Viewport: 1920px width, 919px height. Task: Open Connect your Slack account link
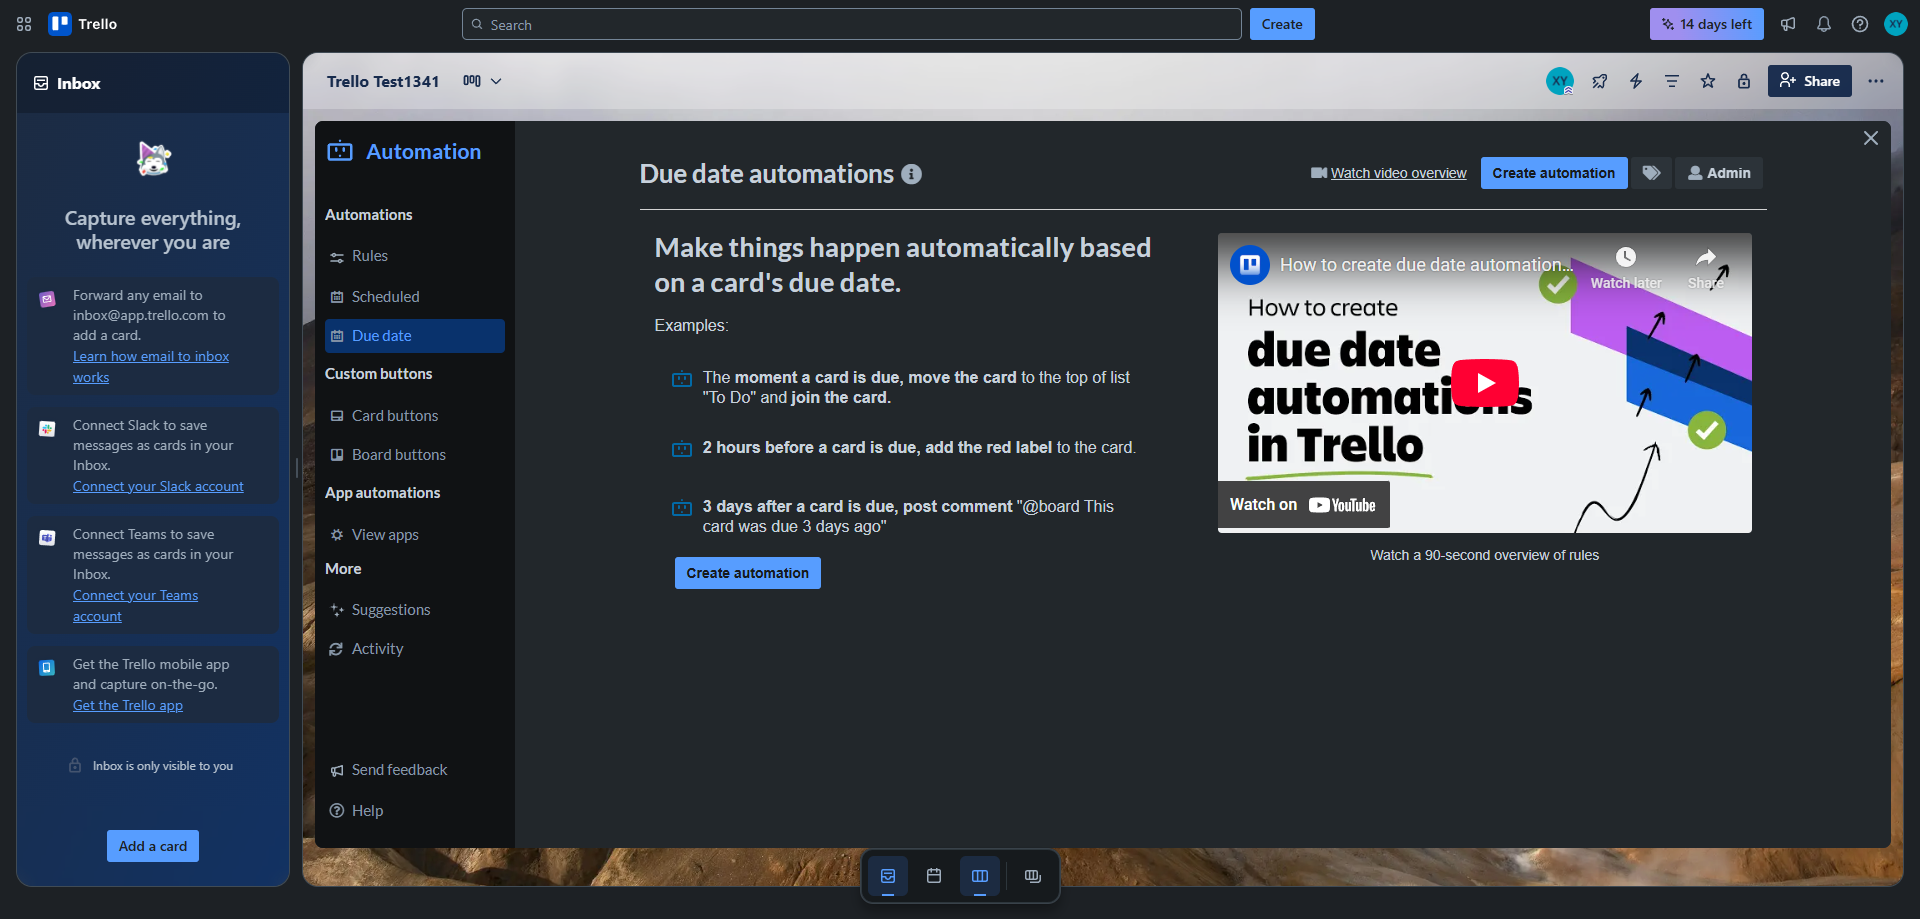(158, 486)
